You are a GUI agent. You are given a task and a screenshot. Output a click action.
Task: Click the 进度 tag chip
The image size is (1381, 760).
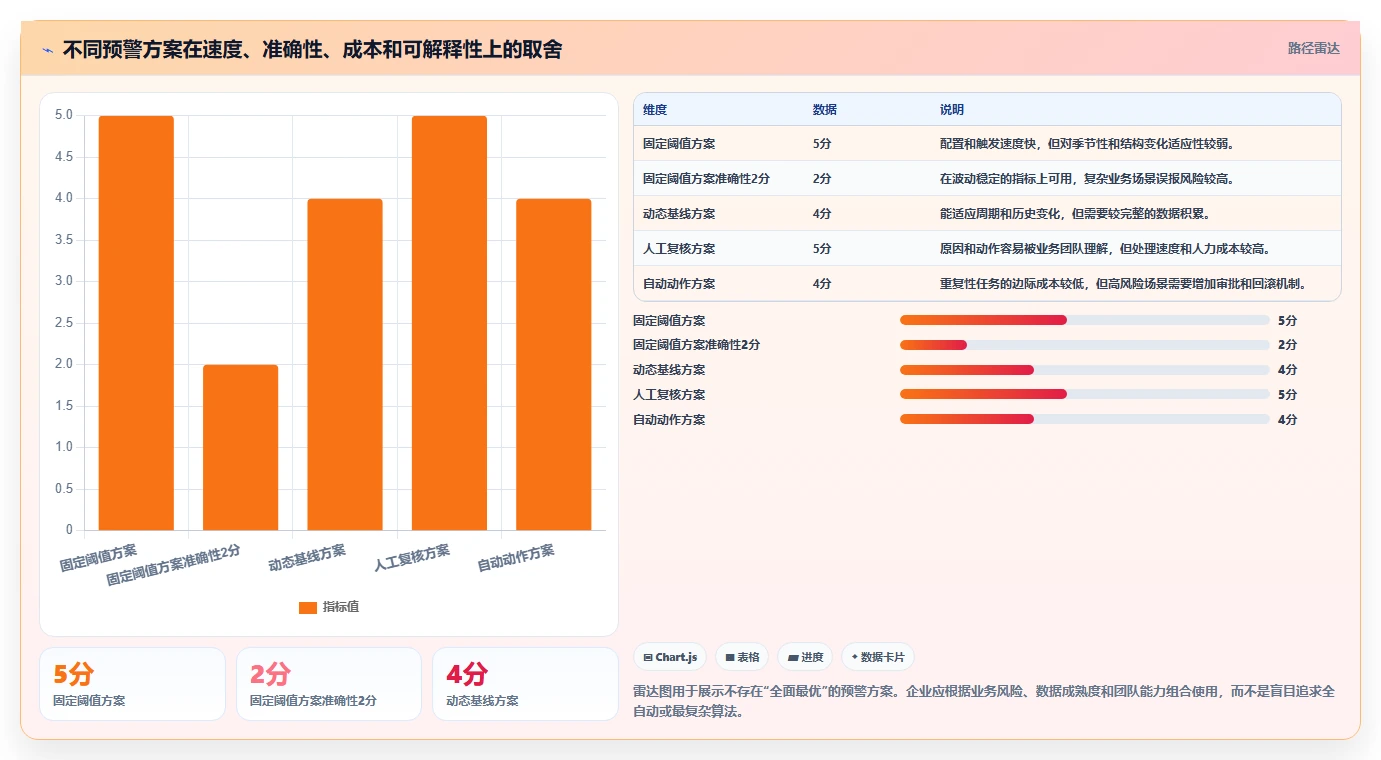click(x=805, y=657)
